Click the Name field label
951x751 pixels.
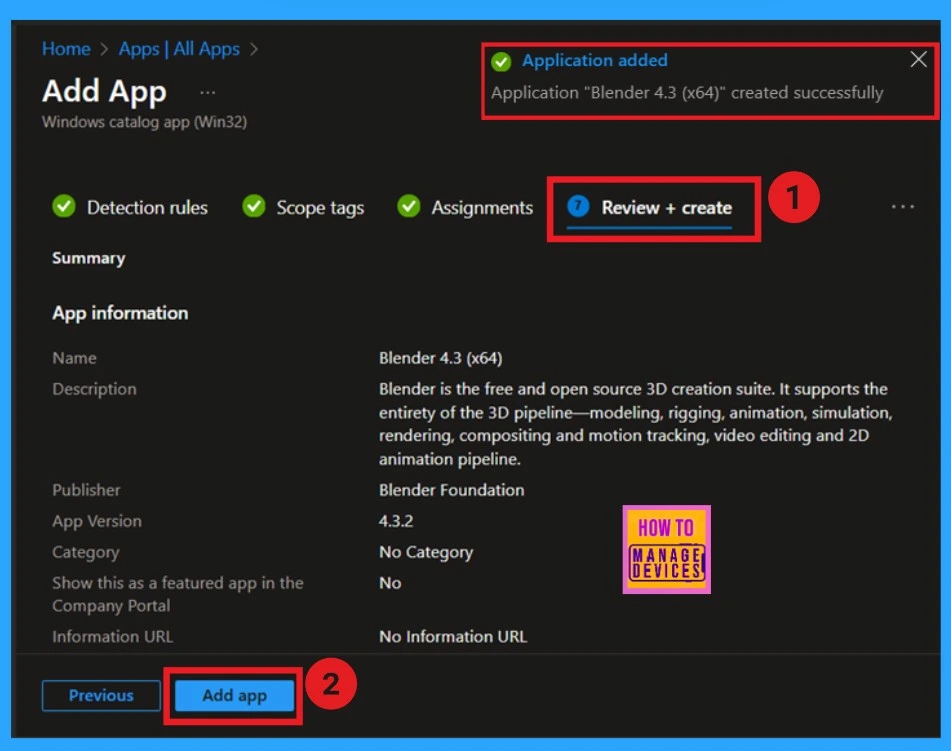[74, 358]
